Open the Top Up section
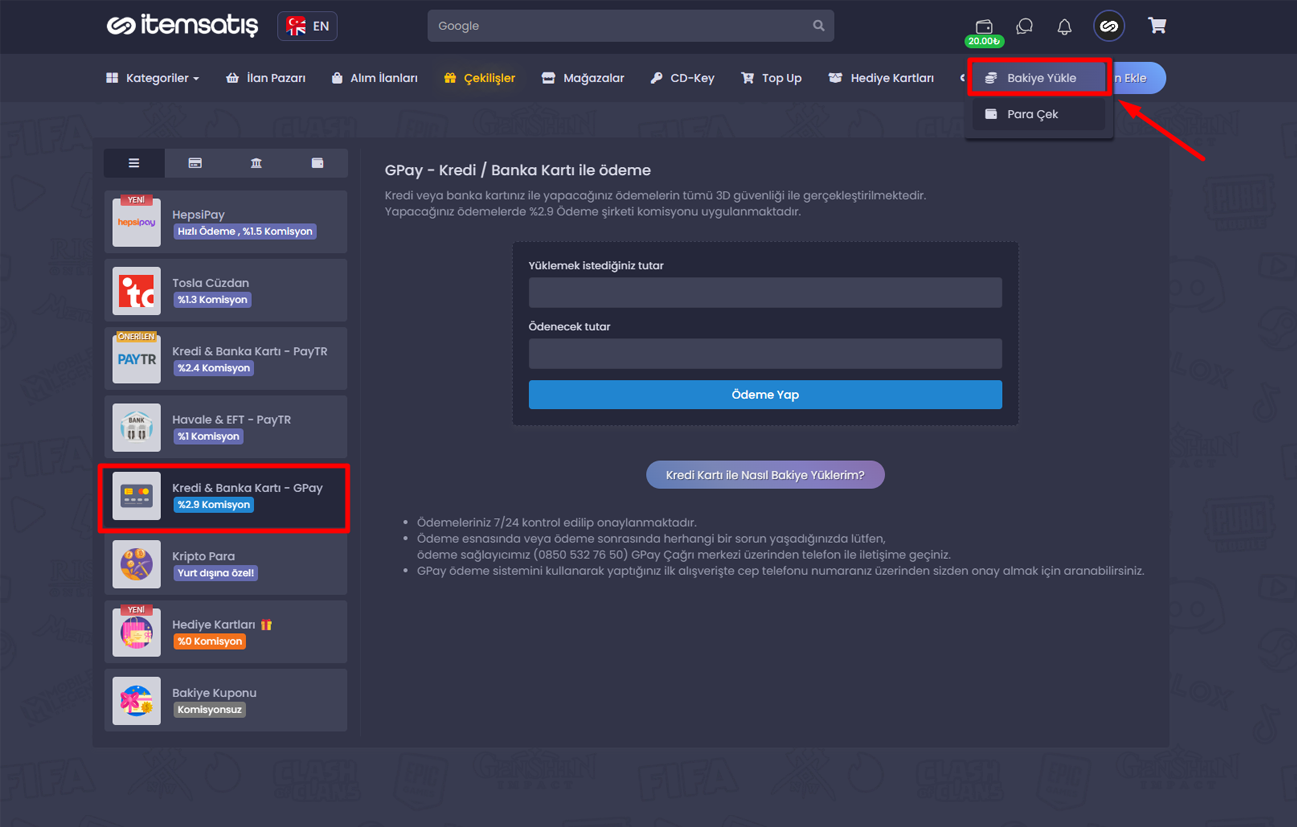This screenshot has height=827, width=1297. (771, 78)
